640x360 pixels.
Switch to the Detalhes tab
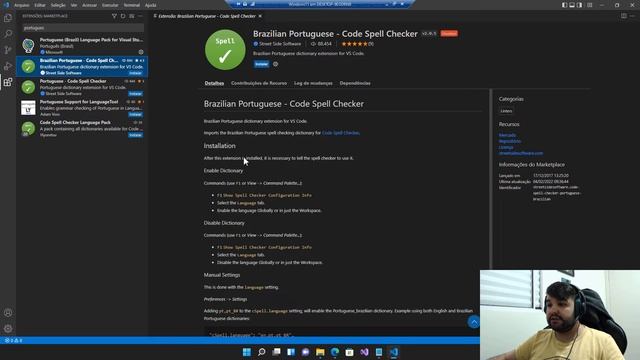click(214, 83)
